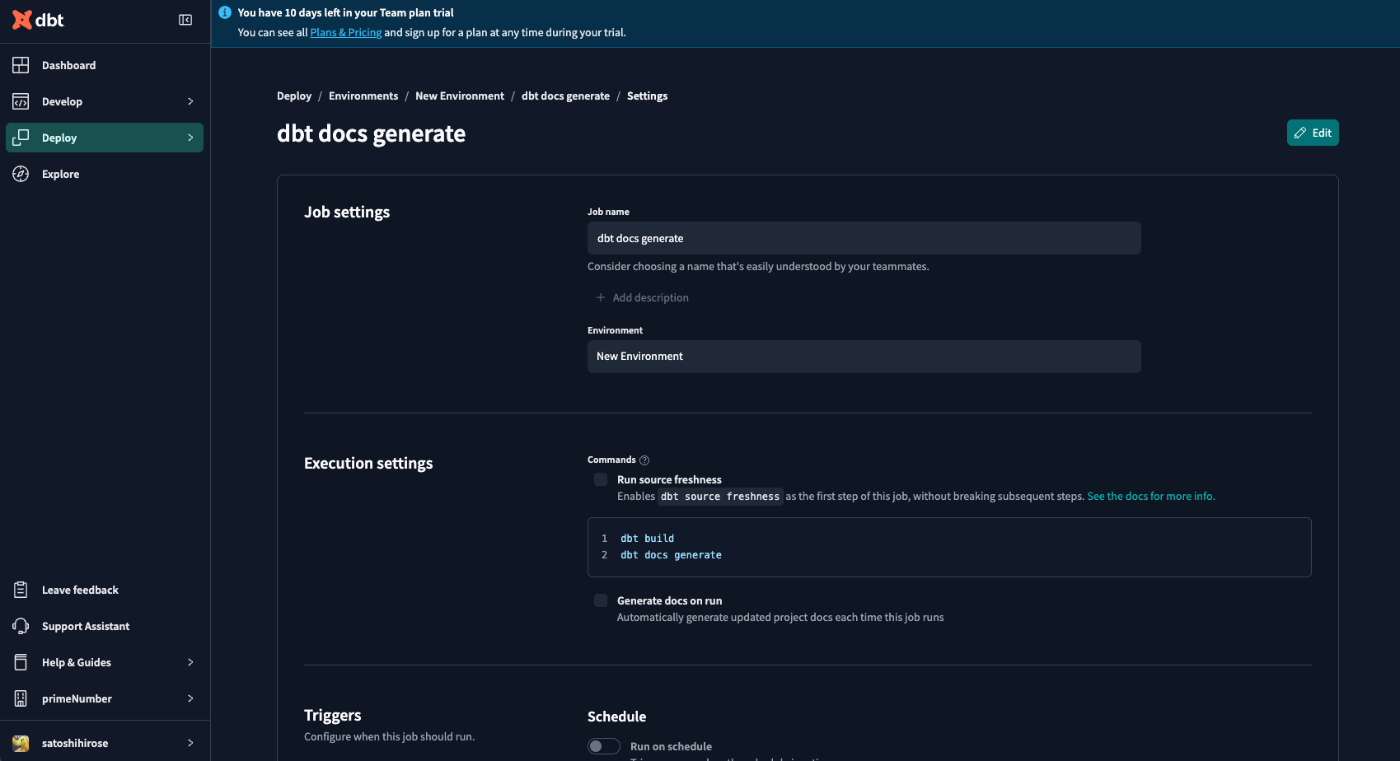Click the Deploy breadcrumb link
Image resolution: width=1400 pixels, height=761 pixels.
click(294, 96)
